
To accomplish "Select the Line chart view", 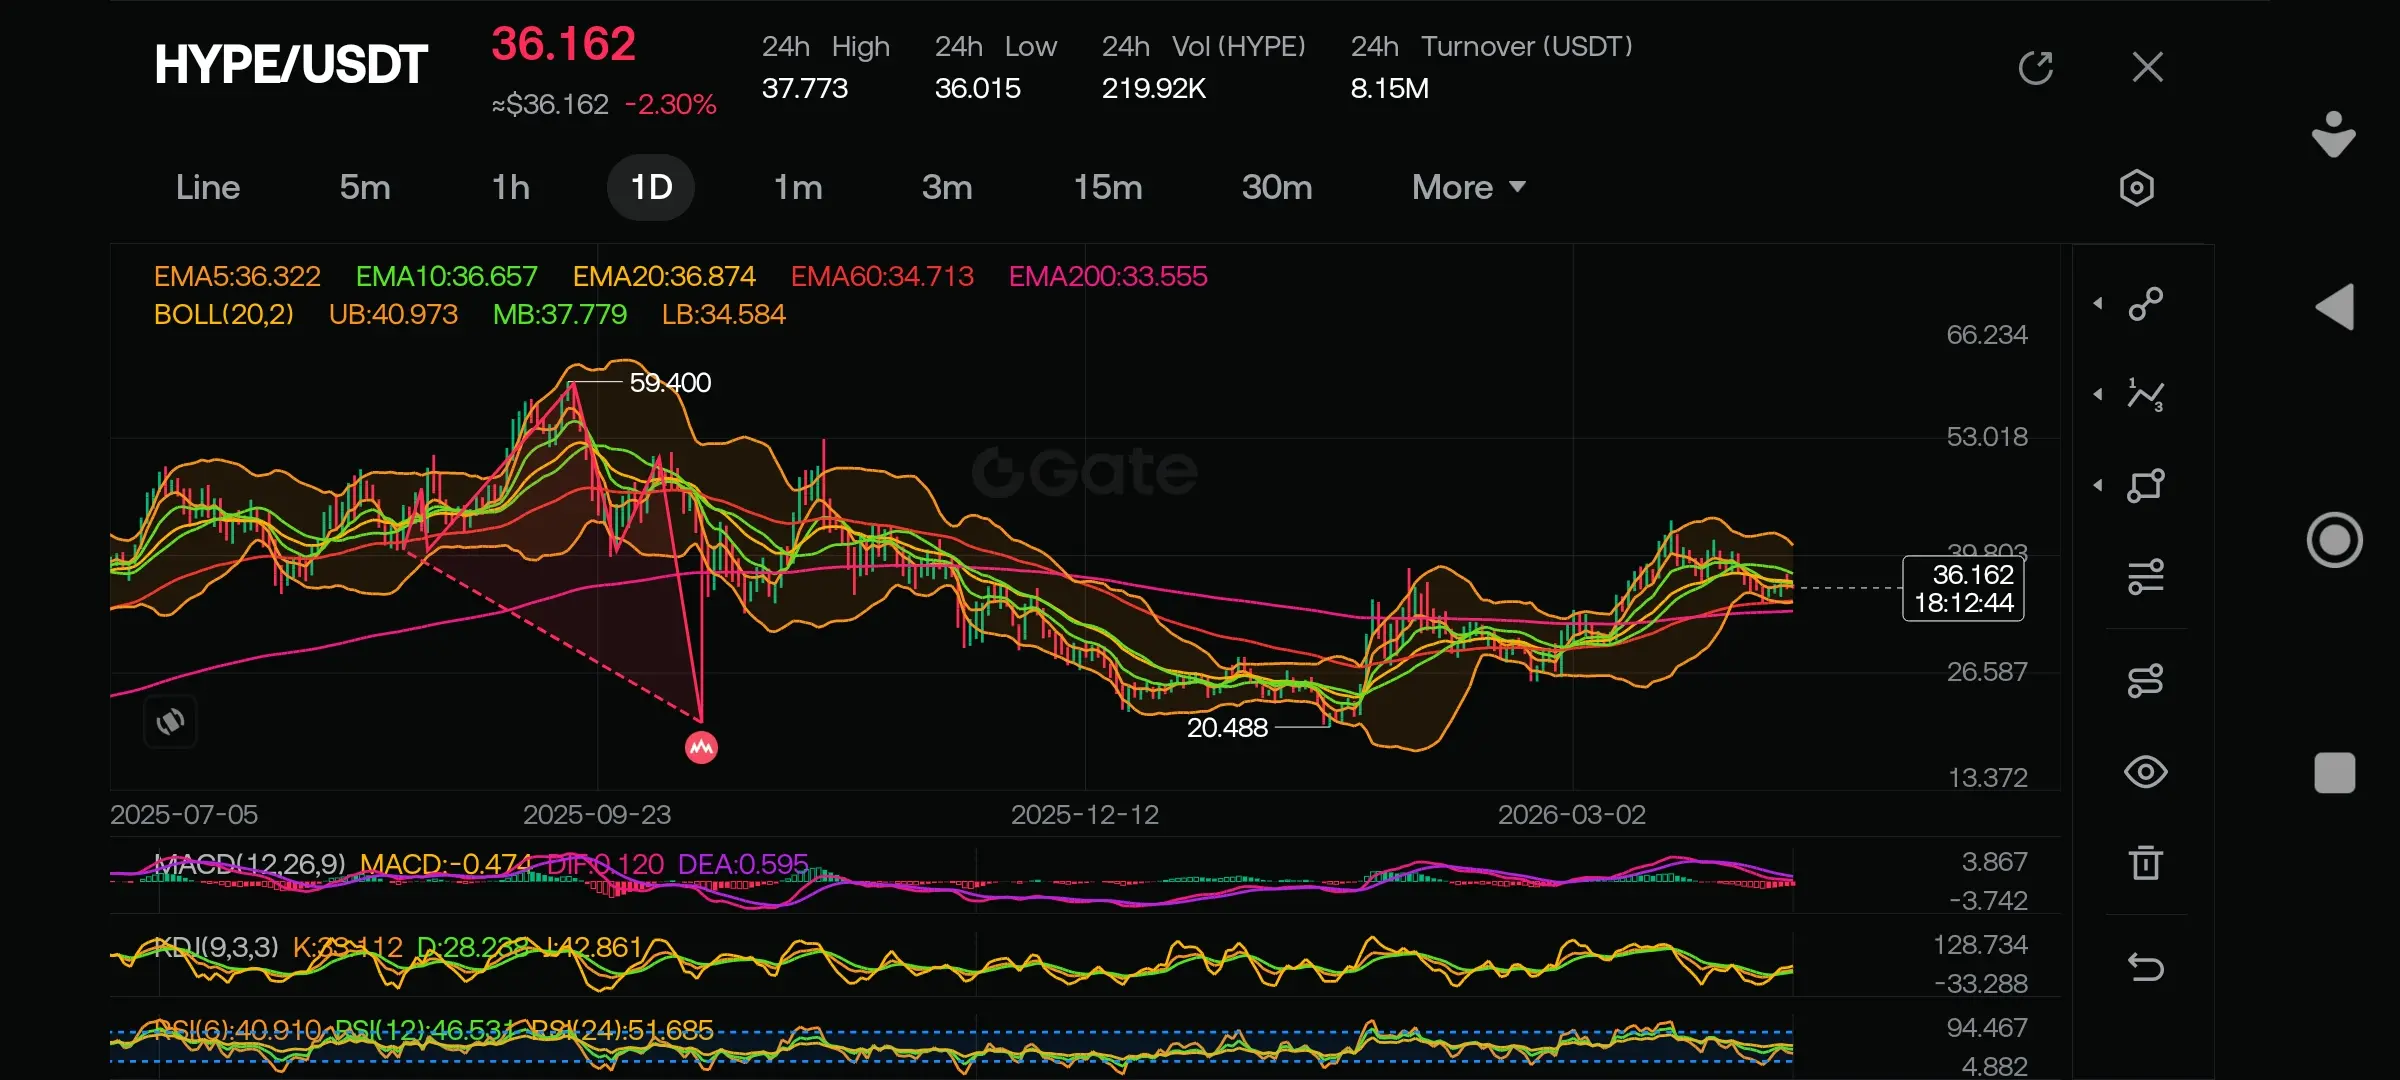I will tap(208, 187).
